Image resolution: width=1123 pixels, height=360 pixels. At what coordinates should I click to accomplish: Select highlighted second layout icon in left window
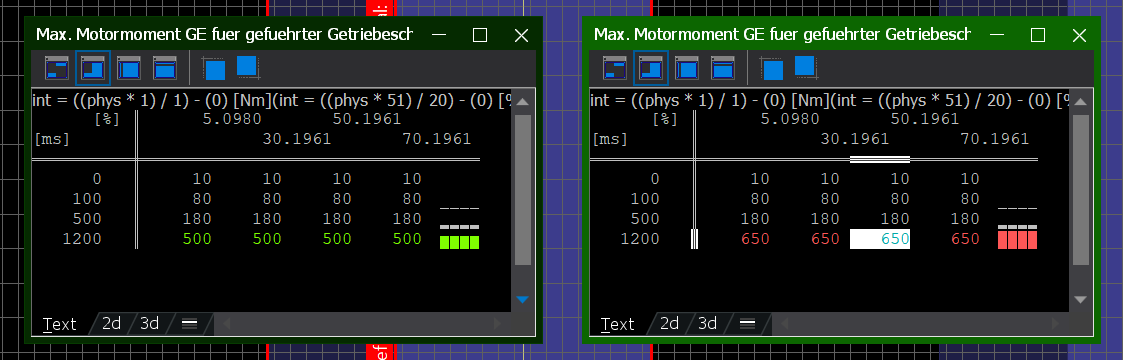click(x=93, y=69)
